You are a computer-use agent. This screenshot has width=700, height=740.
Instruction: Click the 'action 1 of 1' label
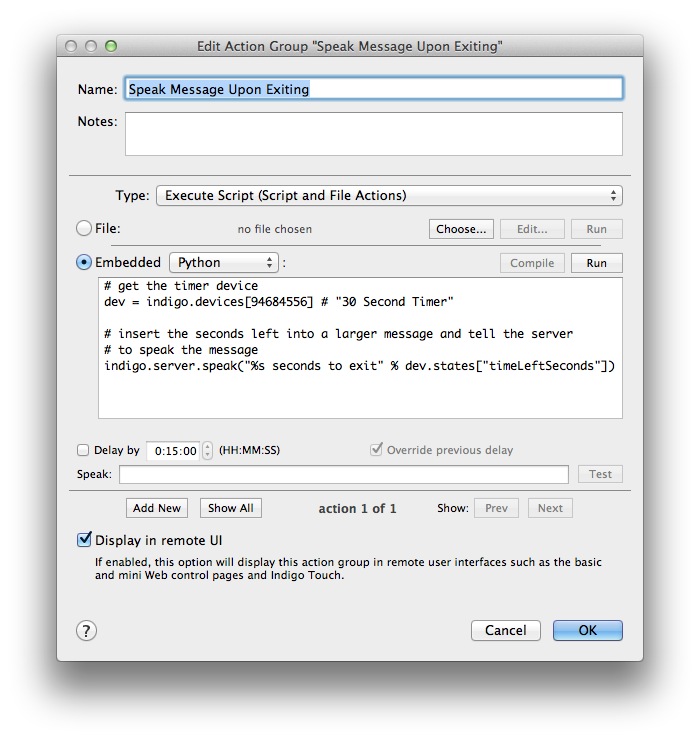[357, 508]
